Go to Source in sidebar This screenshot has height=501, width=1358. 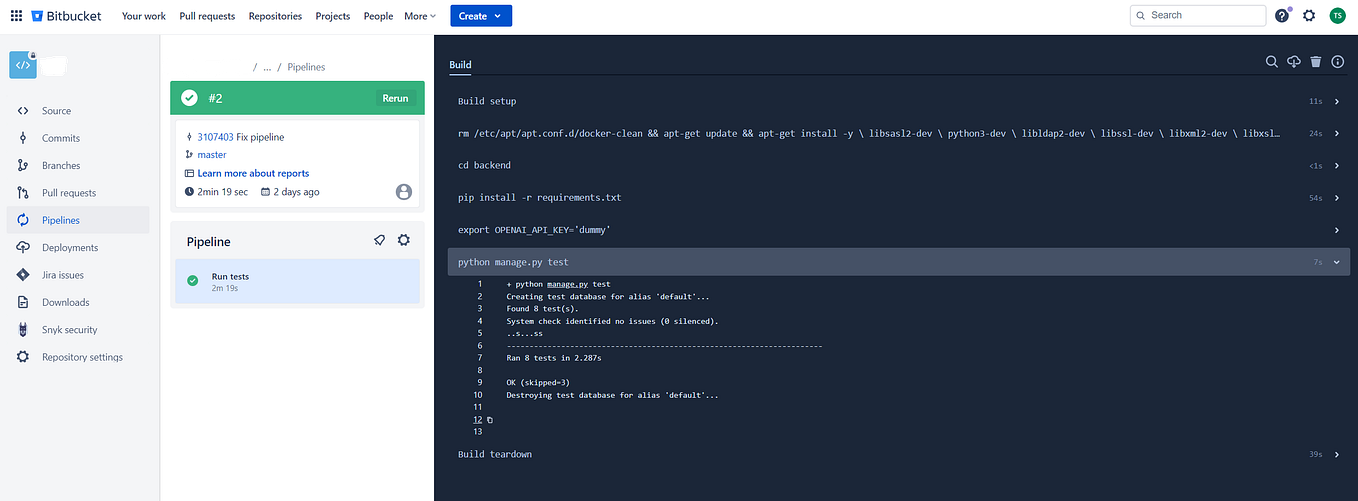(56, 111)
